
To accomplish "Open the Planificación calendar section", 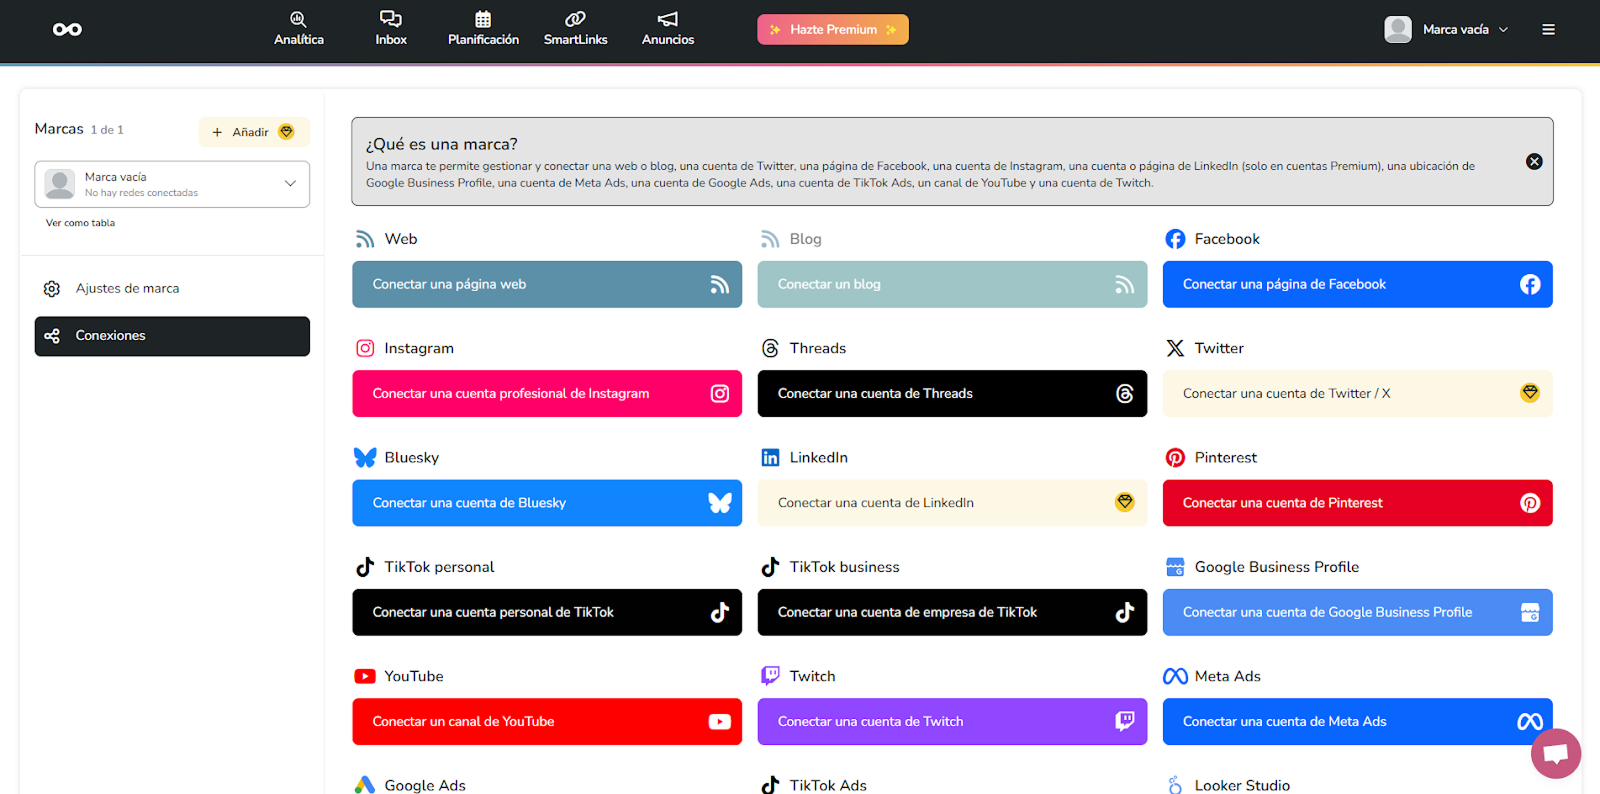I will tap(483, 29).
